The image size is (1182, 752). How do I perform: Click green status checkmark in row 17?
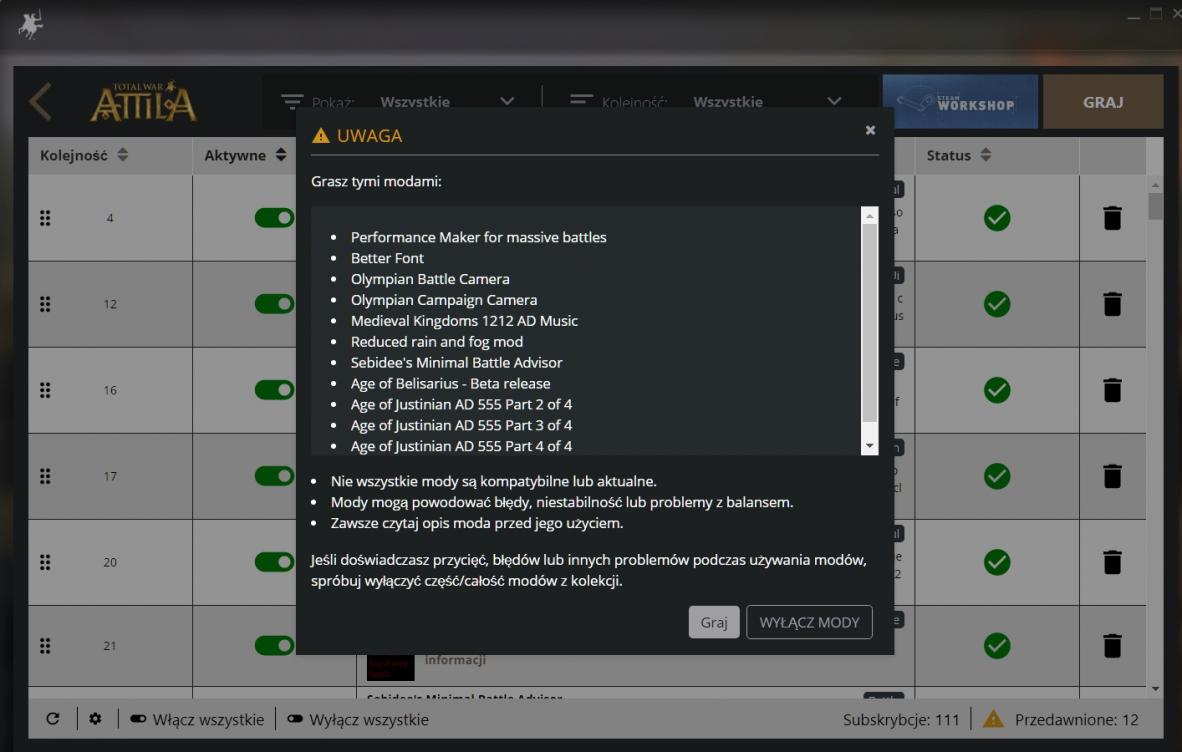coord(996,477)
